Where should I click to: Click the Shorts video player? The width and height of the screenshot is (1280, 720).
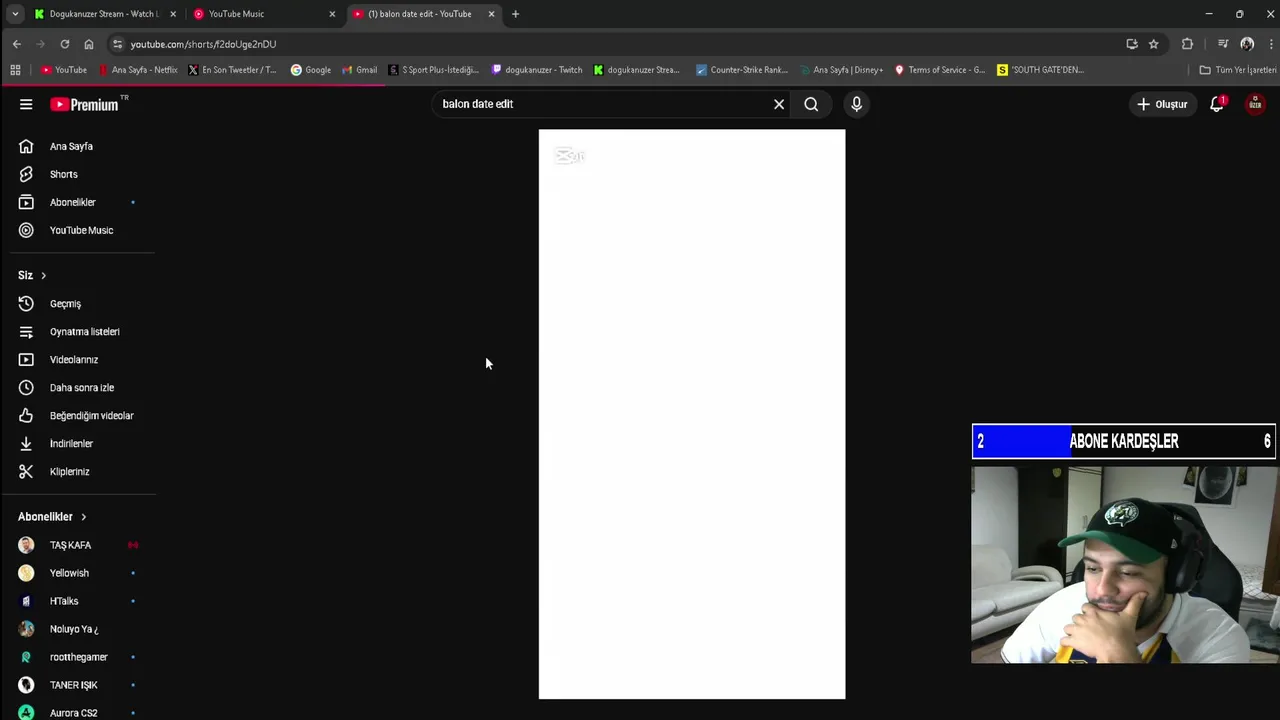click(692, 414)
